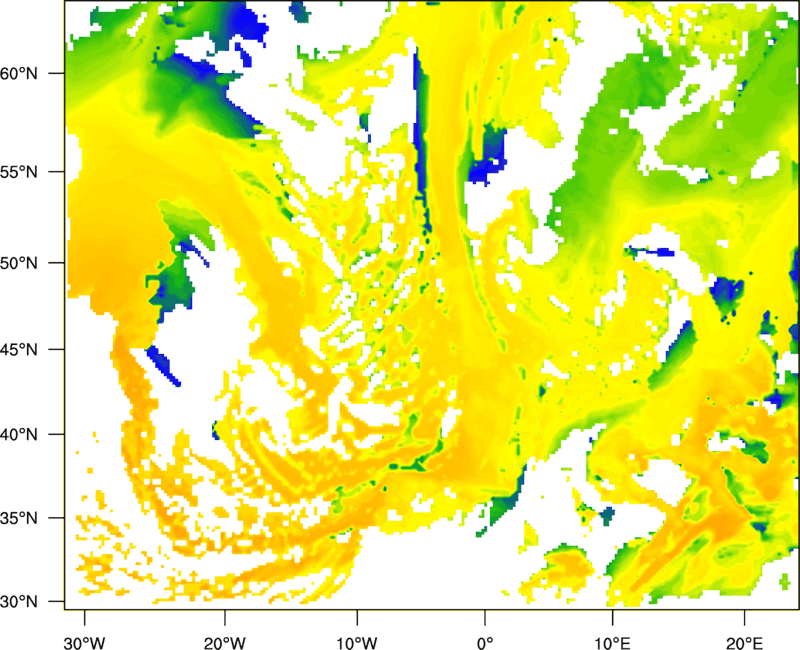800x650 pixels.
Task: Click the 55°N latitude label
Action: (19, 172)
